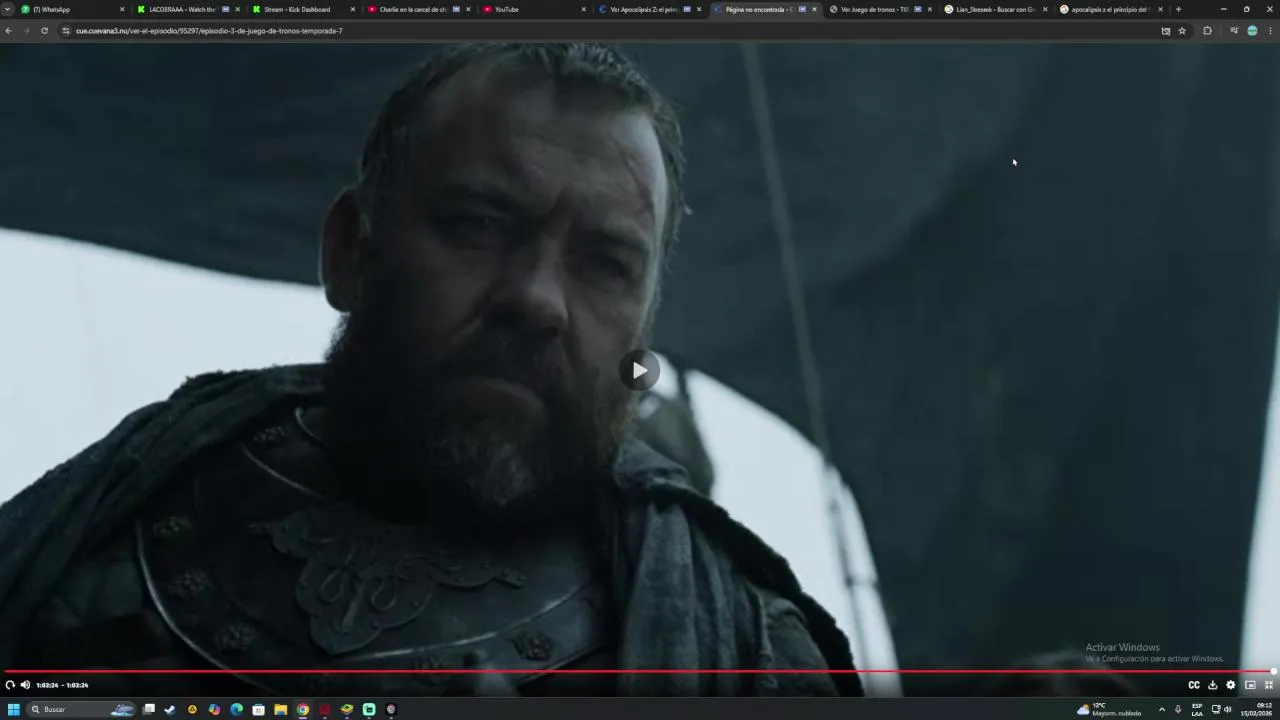Open the Chrome profile avatar
The image size is (1280, 720).
point(1252,31)
